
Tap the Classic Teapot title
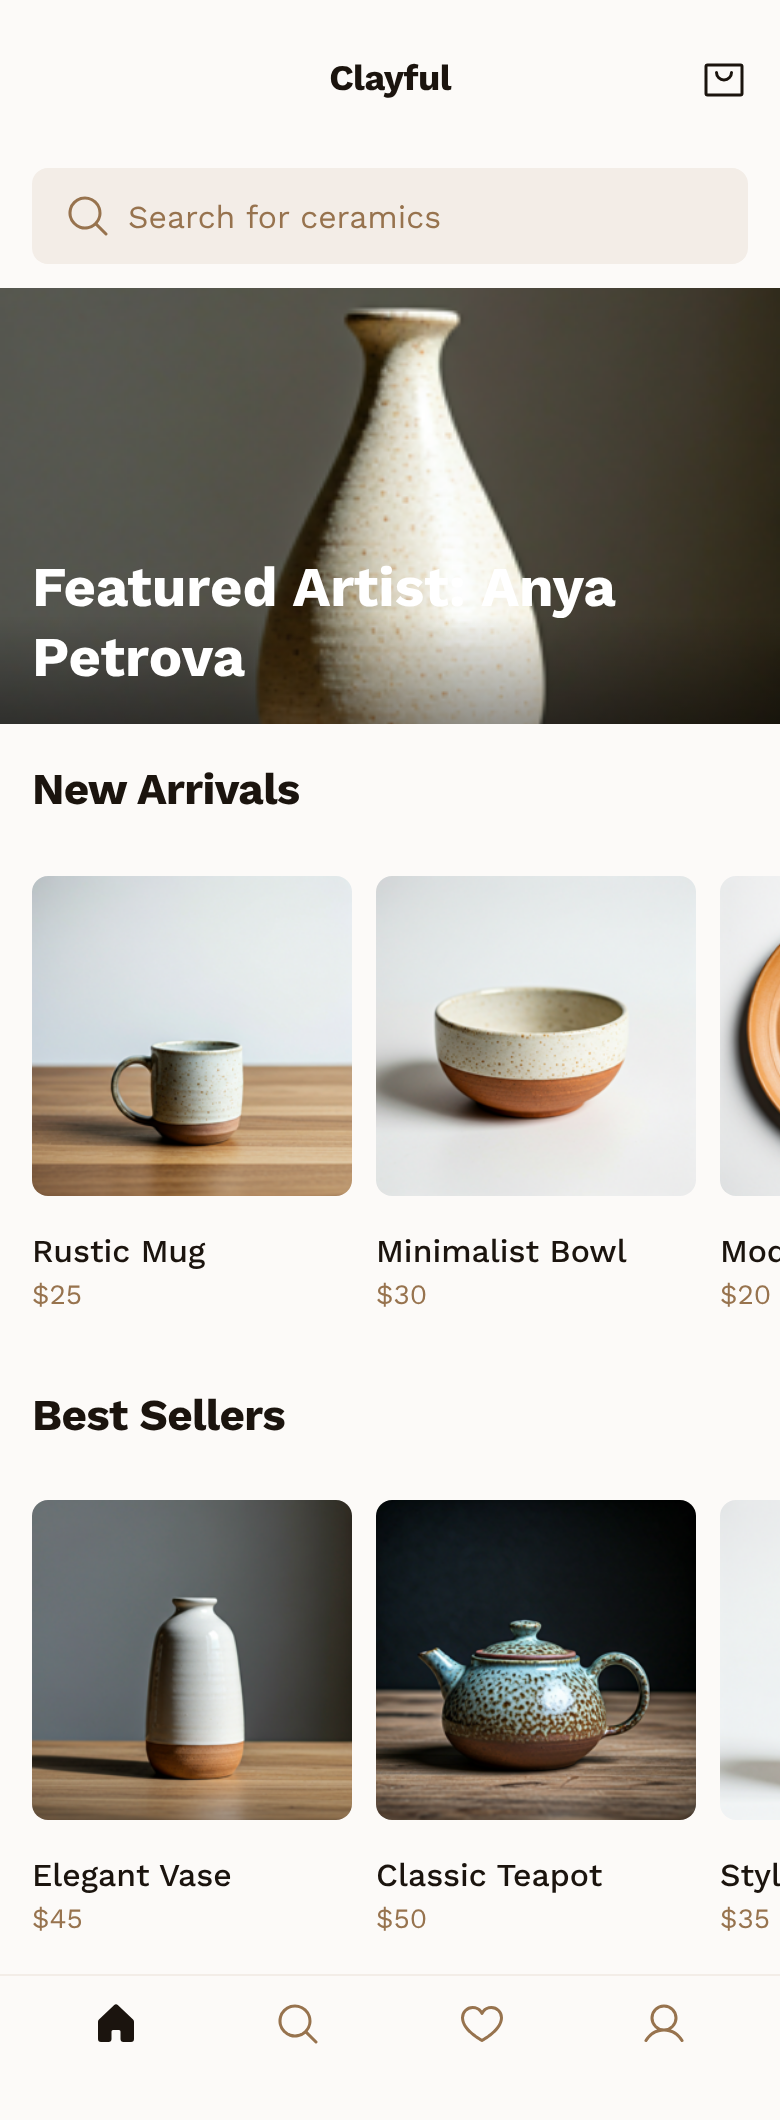489,1875
